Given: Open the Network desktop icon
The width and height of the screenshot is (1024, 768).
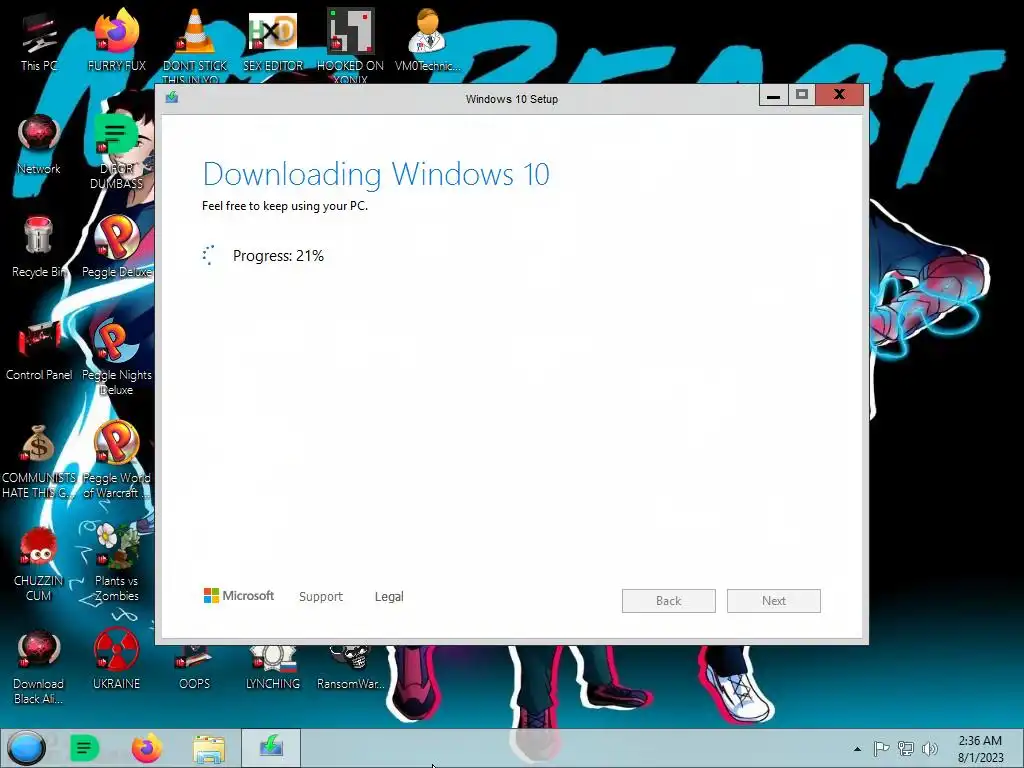Looking at the screenshot, I should pyautogui.click(x=39, y=145).
